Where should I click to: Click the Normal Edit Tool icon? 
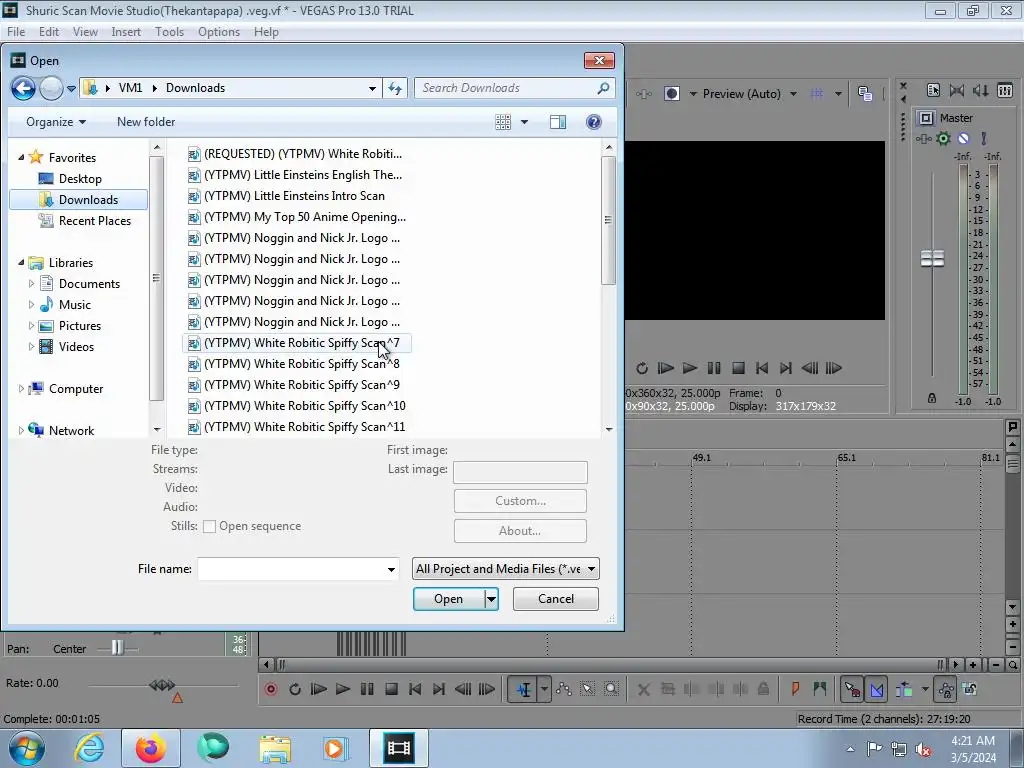coord(524,689)
